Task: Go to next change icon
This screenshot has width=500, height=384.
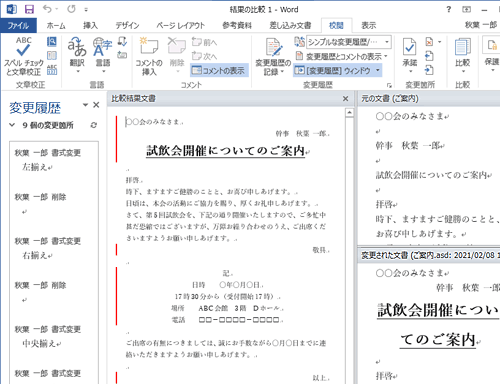Action: tap(429, 70)
